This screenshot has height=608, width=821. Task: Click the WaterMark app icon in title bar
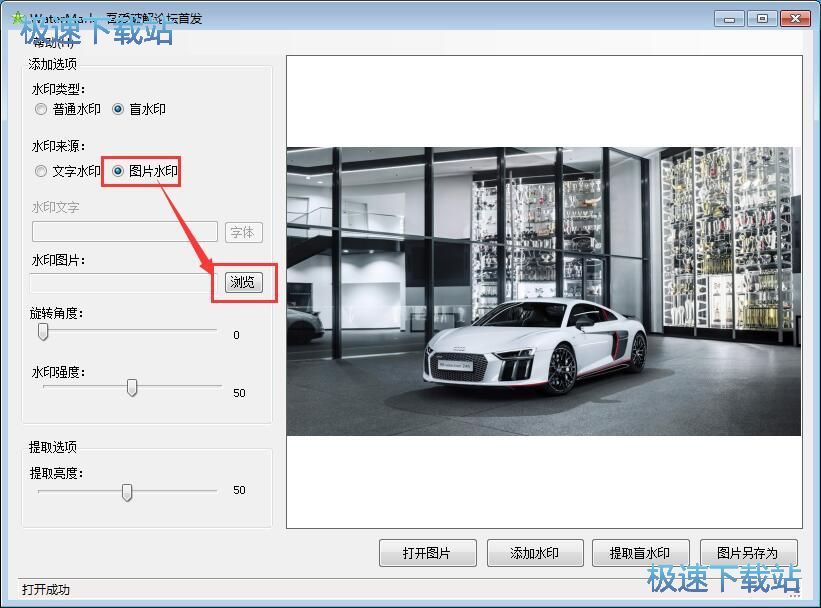tap(14, 19)
